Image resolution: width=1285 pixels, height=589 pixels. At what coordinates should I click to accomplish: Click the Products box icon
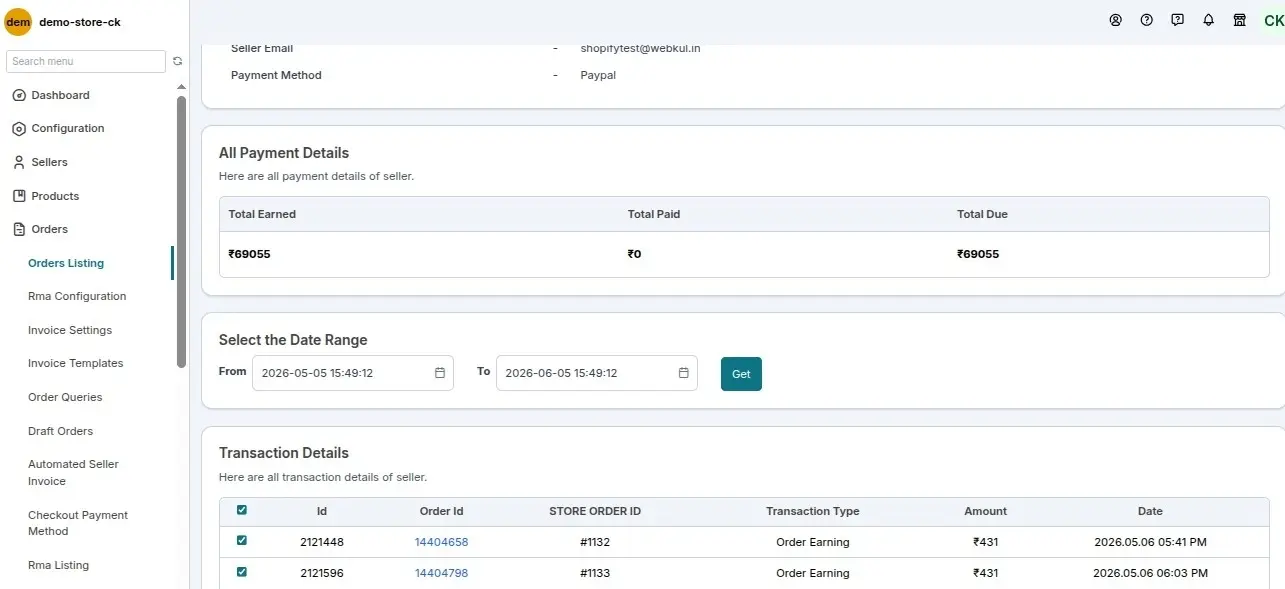pos(18,196)
